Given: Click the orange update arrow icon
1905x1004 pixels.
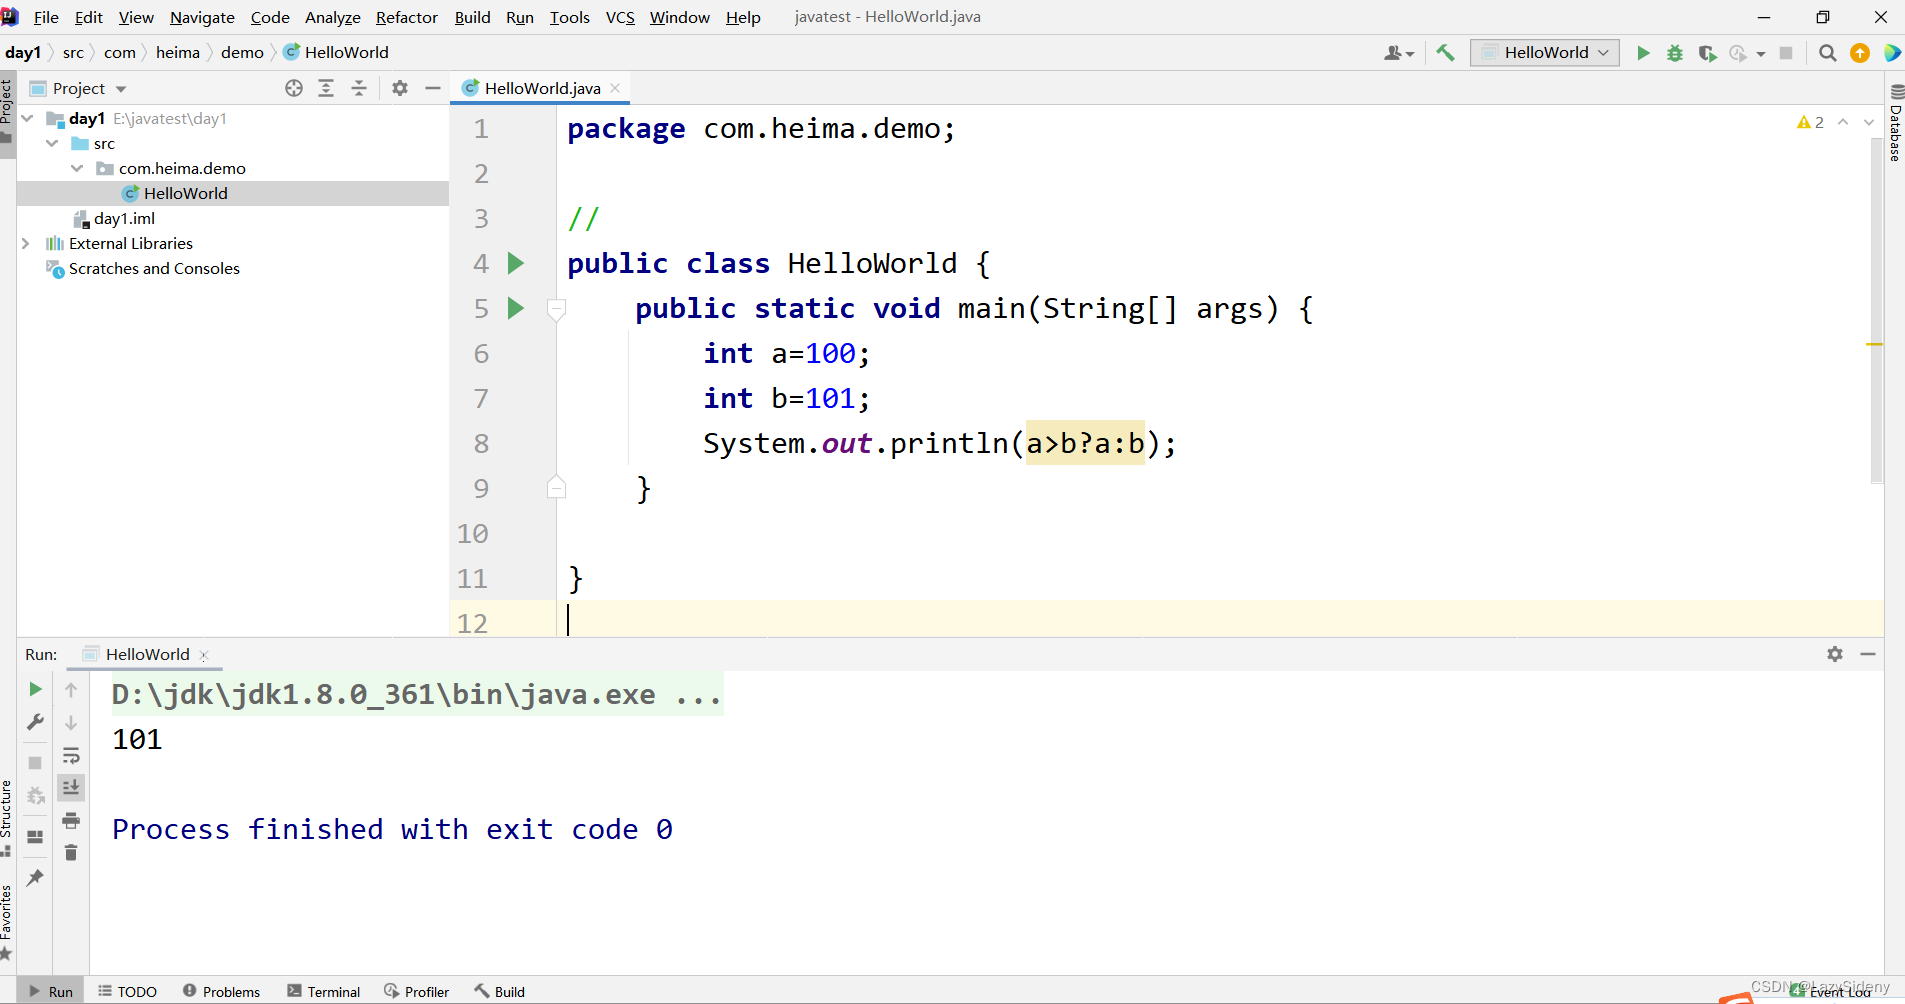Looking at the screenshot, I should [1860, 53].
